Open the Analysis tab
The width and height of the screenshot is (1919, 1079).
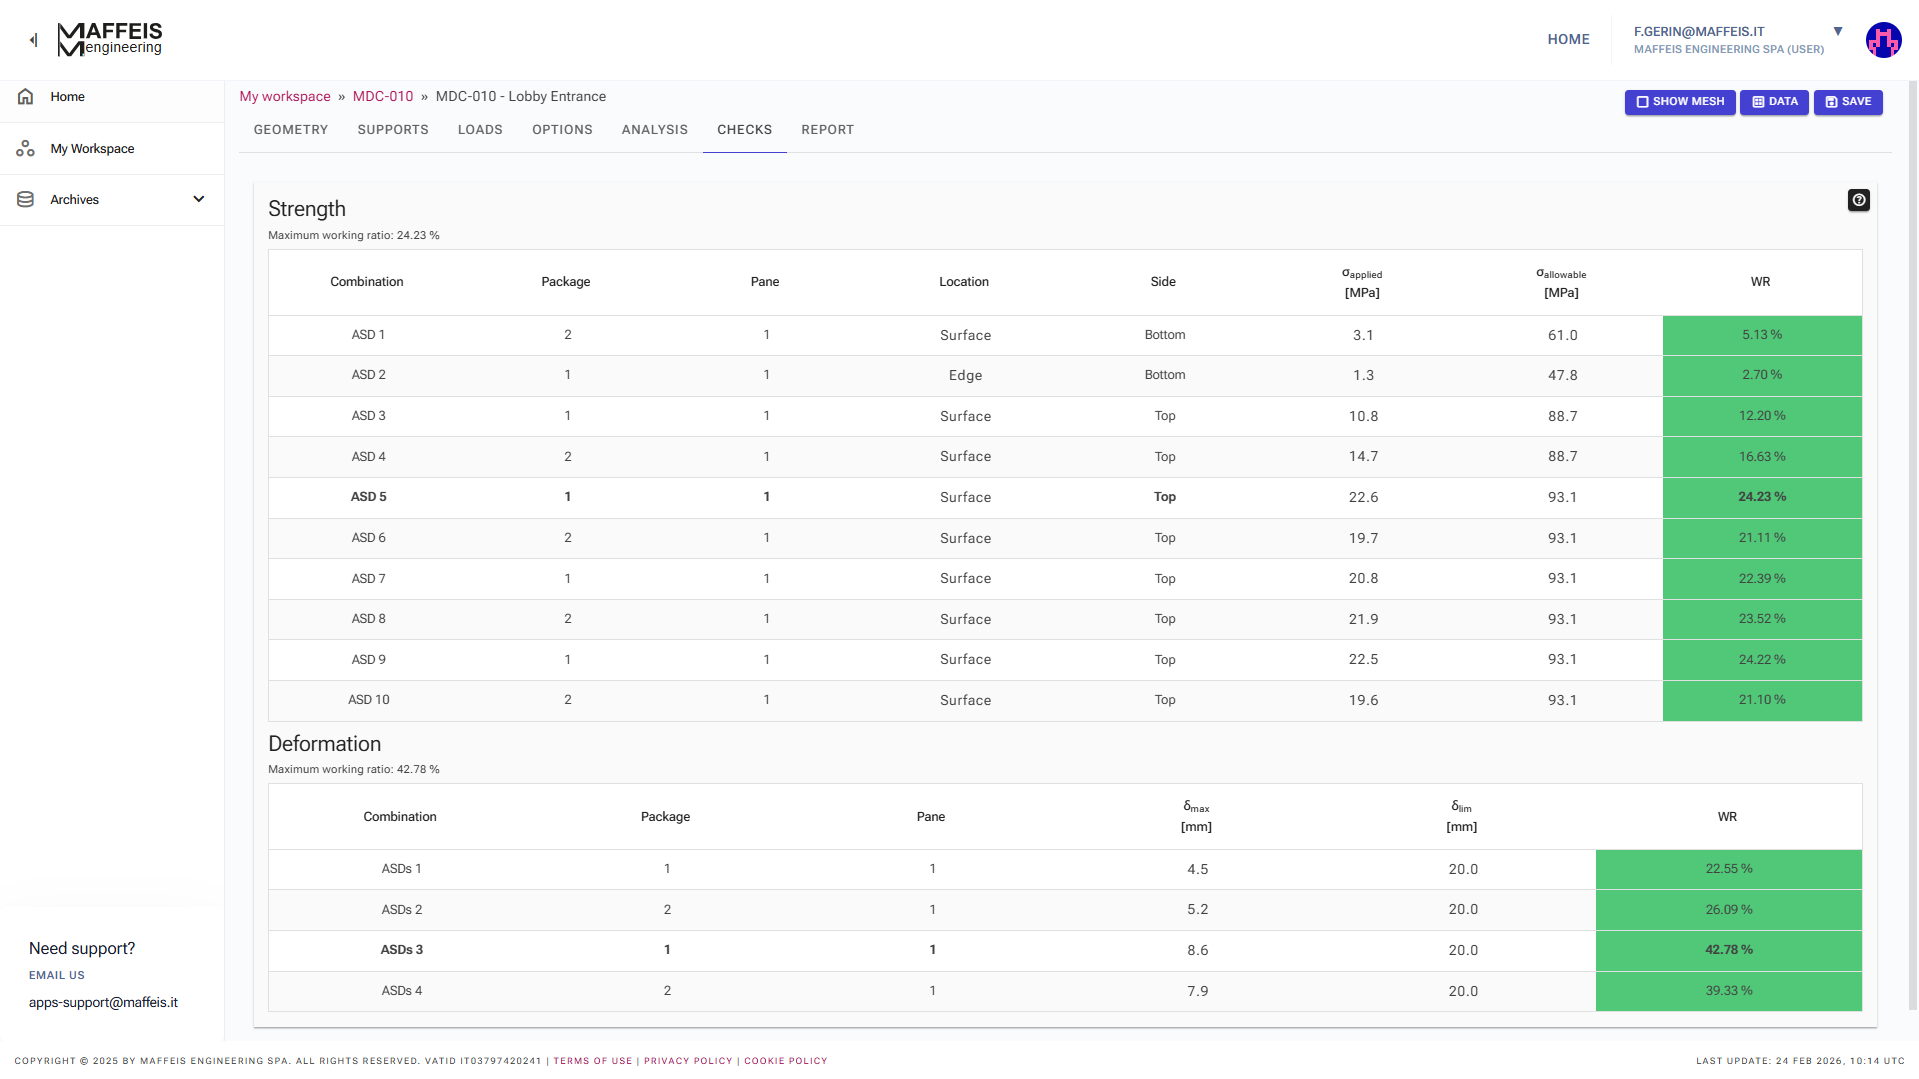pos(654,130)
